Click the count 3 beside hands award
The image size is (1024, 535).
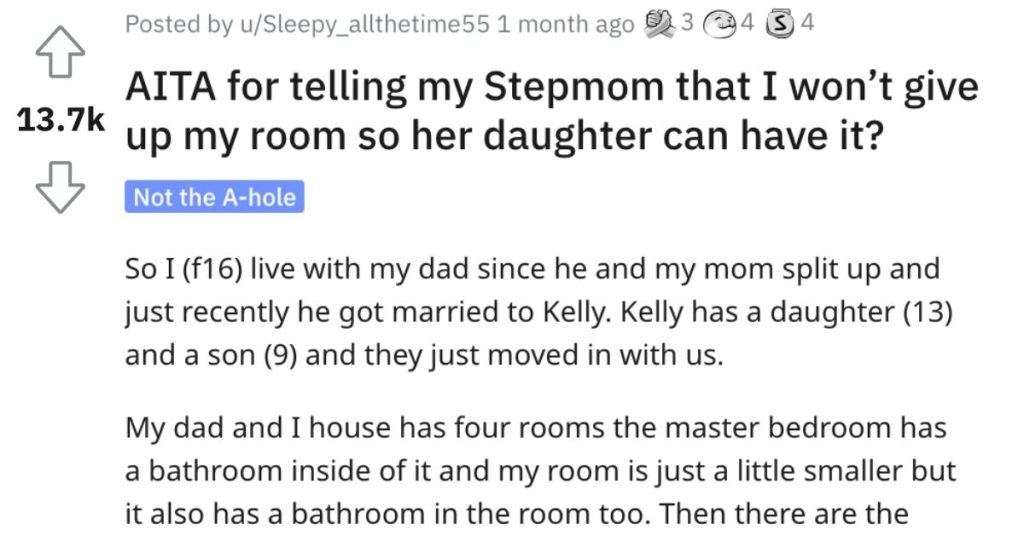click(686, 23)
